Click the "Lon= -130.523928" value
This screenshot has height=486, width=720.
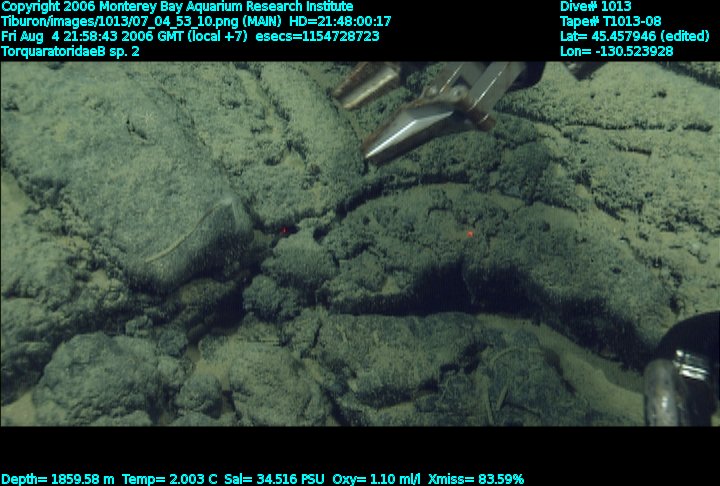point(617,51)
